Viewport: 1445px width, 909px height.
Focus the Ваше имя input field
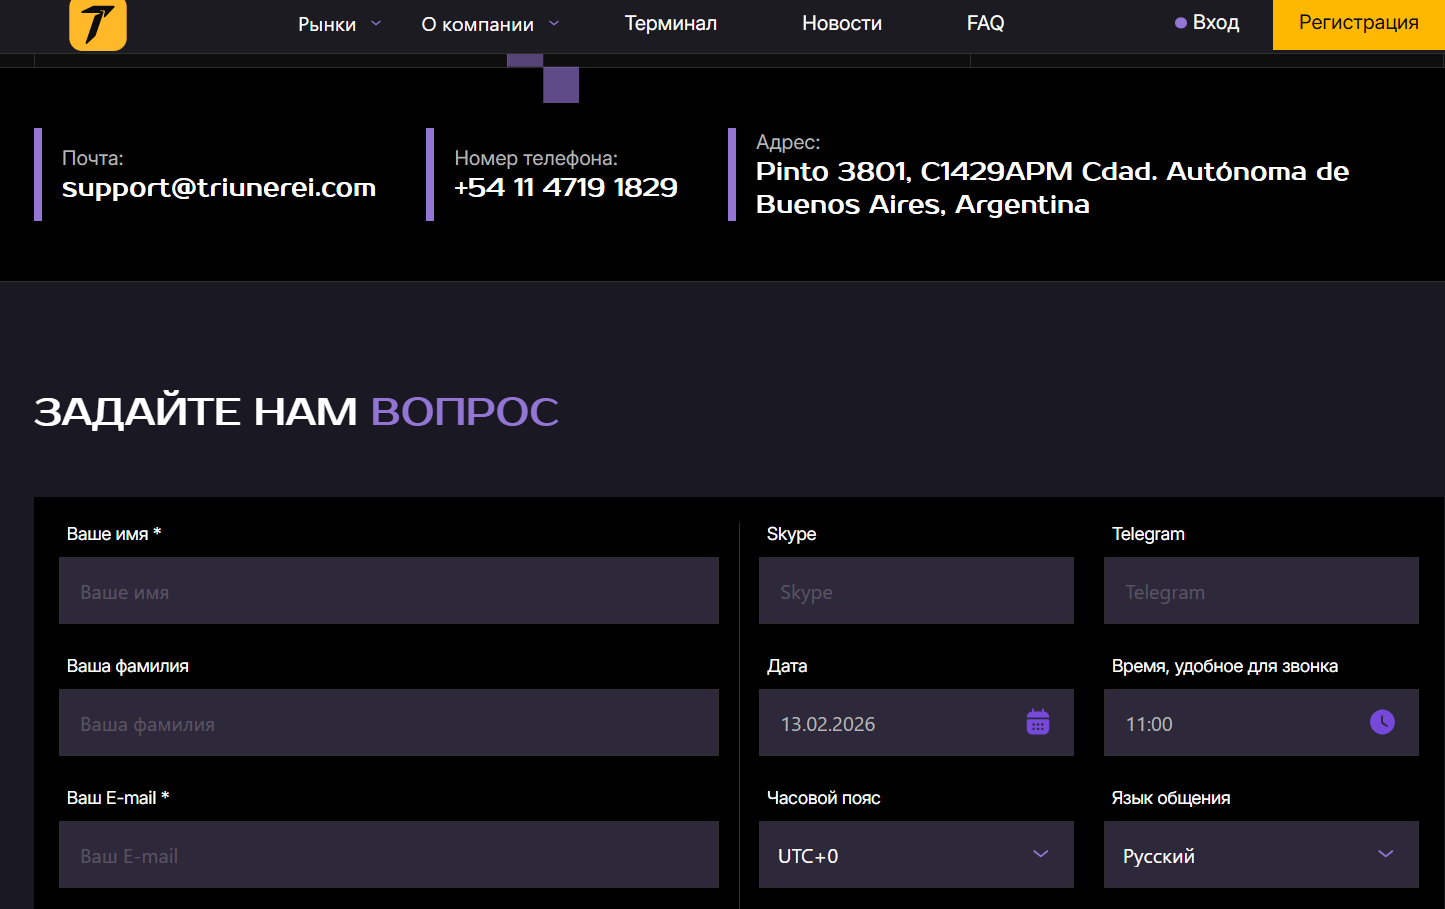(389, 591)
